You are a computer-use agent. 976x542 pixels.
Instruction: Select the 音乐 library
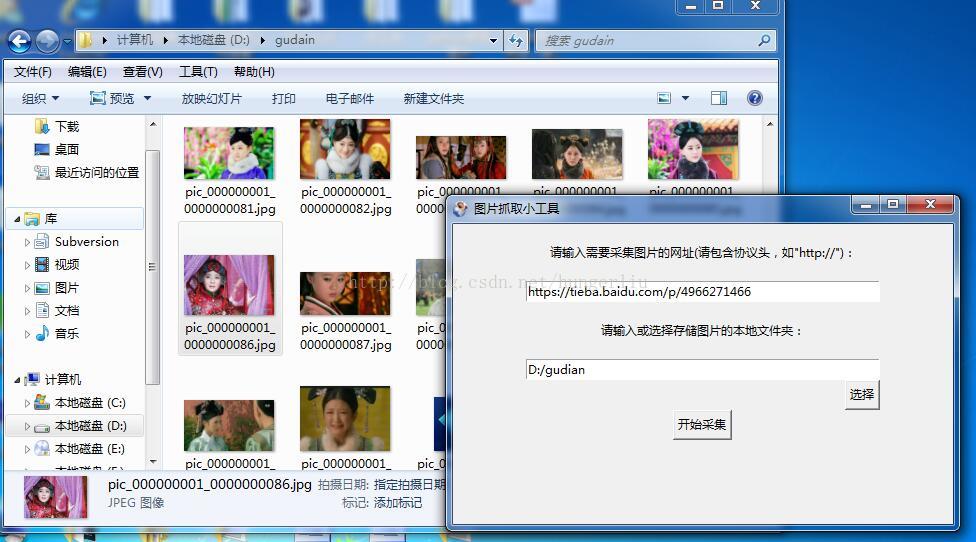(x=67, y=334)
